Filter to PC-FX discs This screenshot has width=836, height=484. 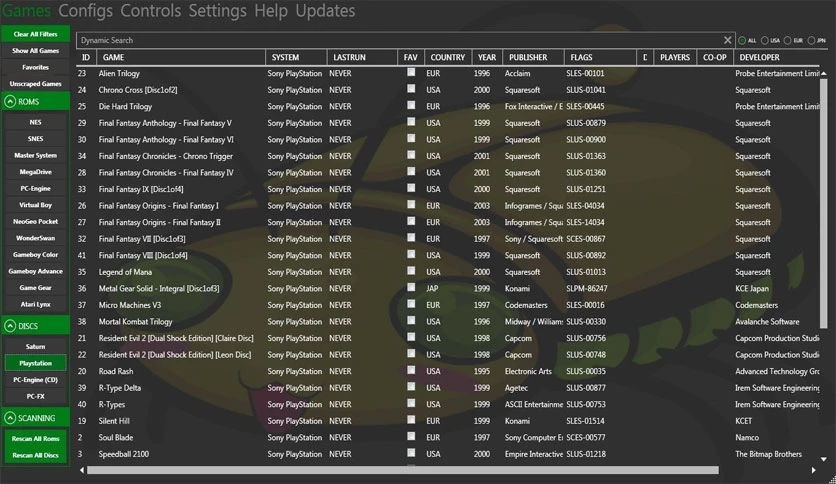(x=35, y=396)
